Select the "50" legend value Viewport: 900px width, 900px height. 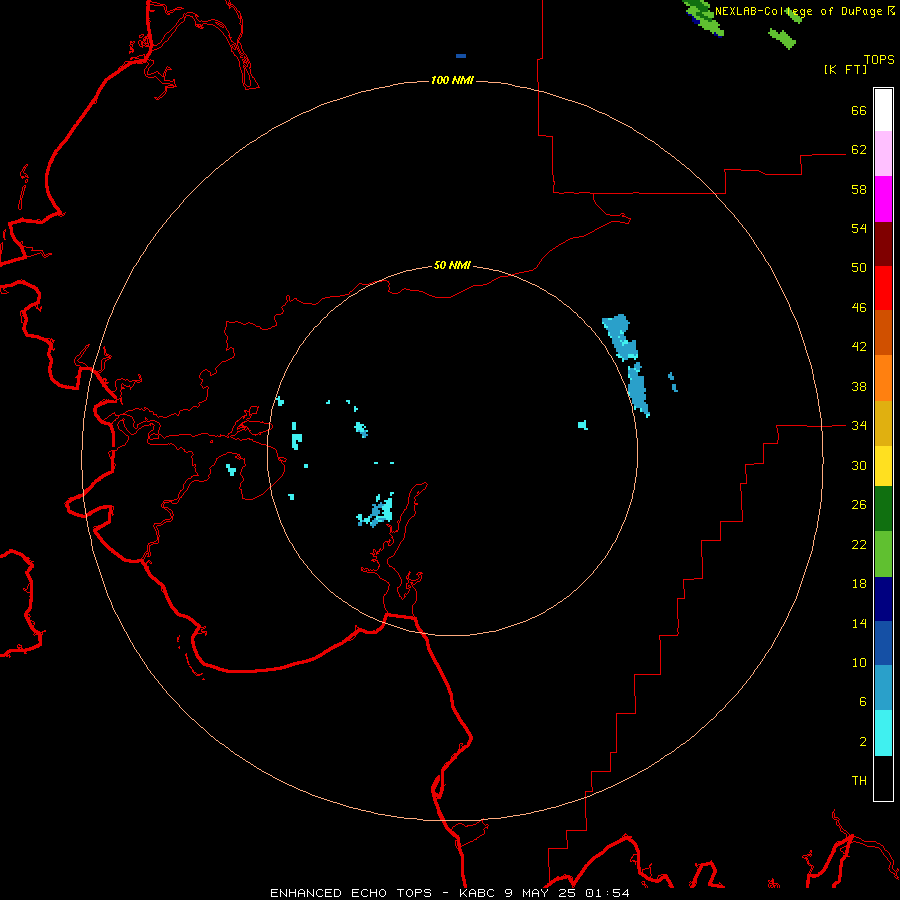(859, 268)
